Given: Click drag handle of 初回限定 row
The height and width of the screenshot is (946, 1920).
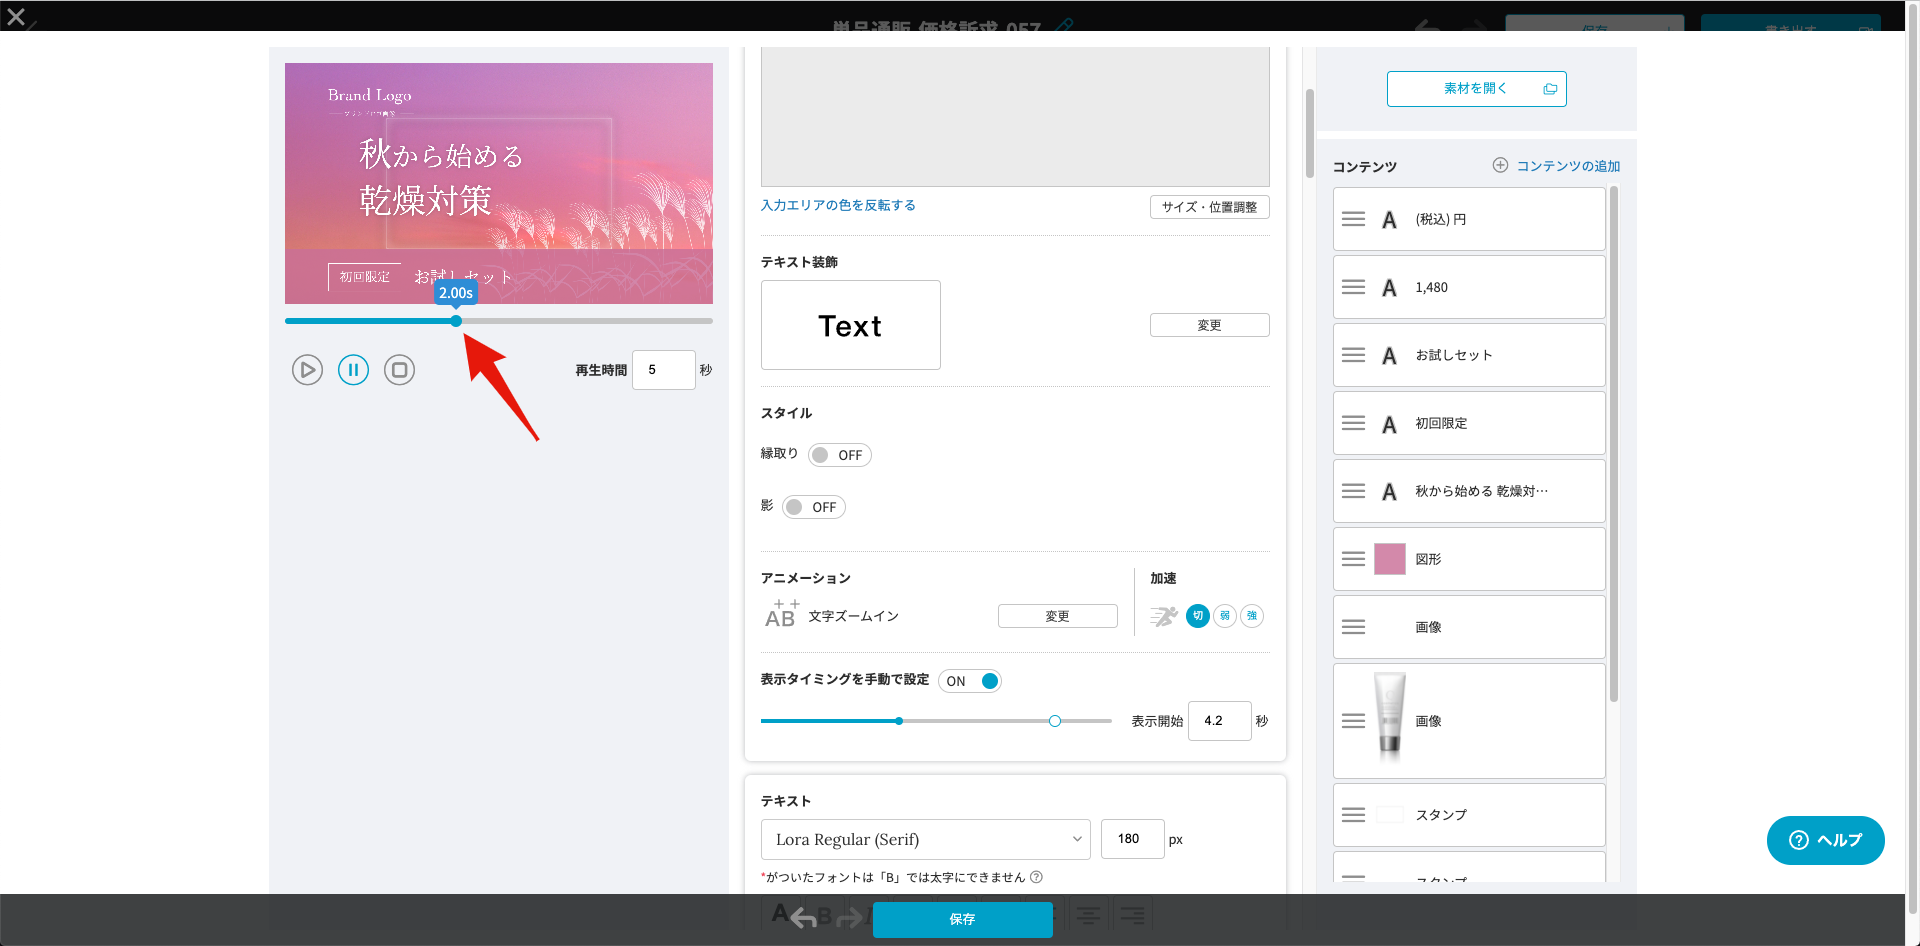Looking at the screenshot, I should [x=1353, y=423].
